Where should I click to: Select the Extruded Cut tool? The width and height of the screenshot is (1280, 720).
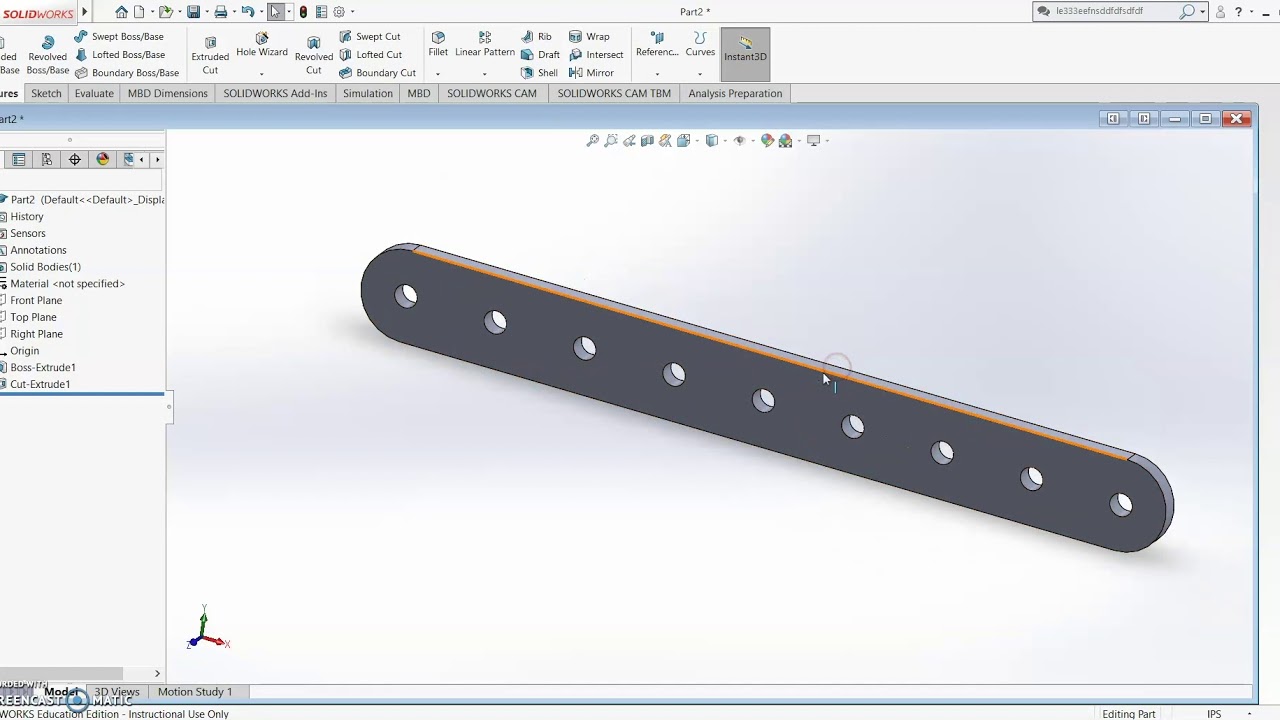click(210, 55)
